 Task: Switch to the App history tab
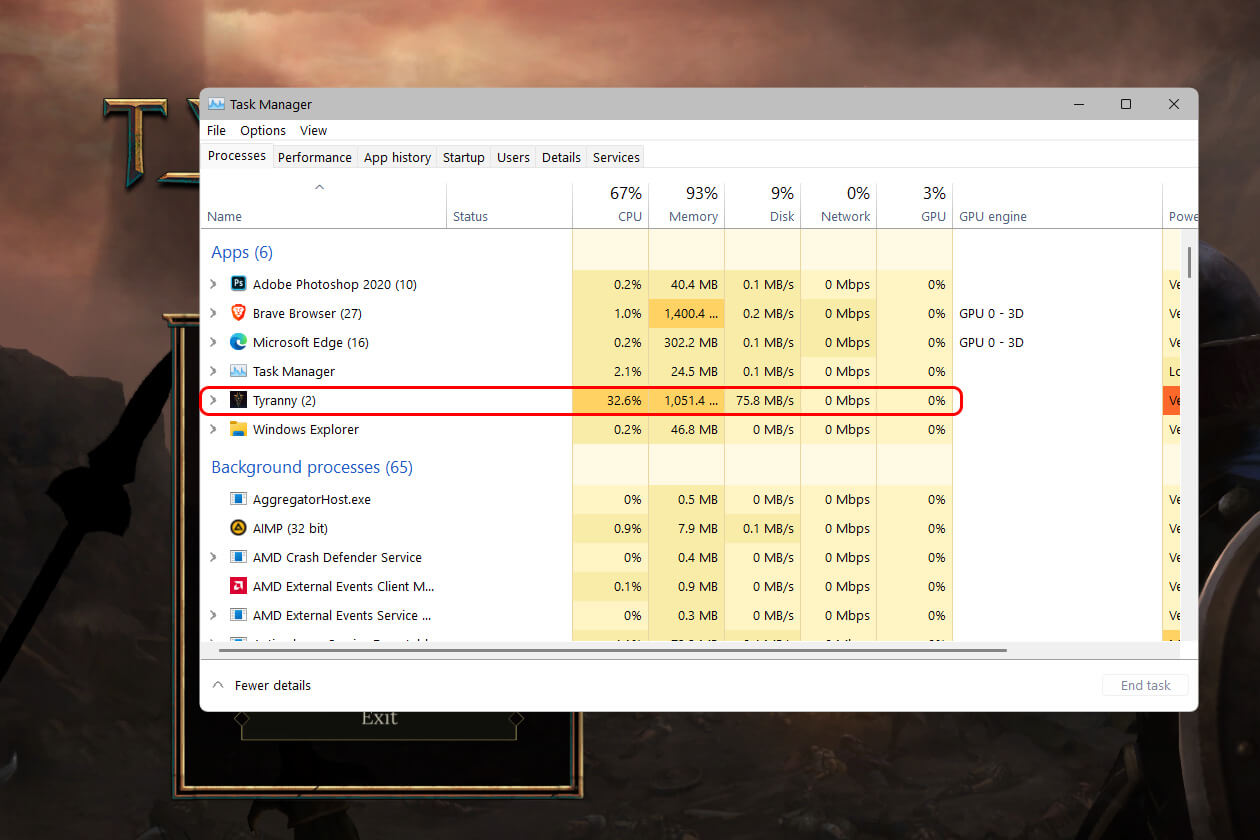point(397,157)
